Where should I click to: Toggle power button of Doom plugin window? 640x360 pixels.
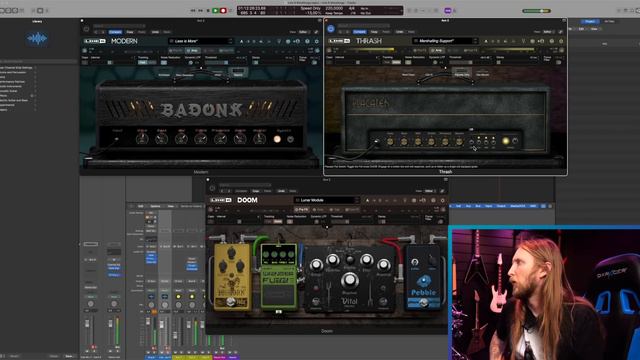point(212,188)
